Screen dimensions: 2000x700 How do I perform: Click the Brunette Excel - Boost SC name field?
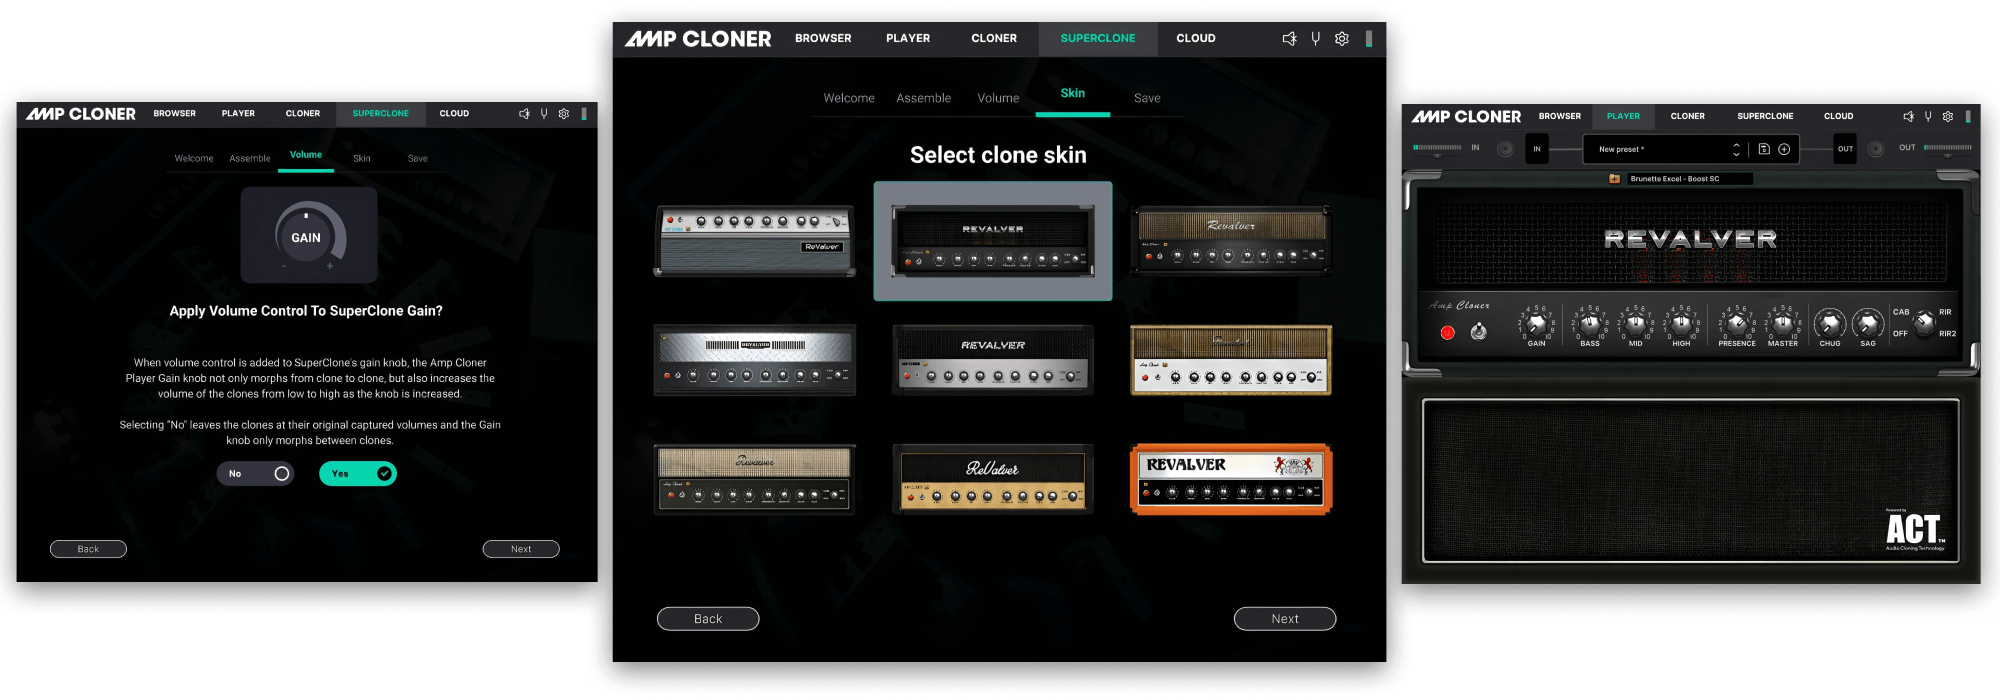(1689, 179)
